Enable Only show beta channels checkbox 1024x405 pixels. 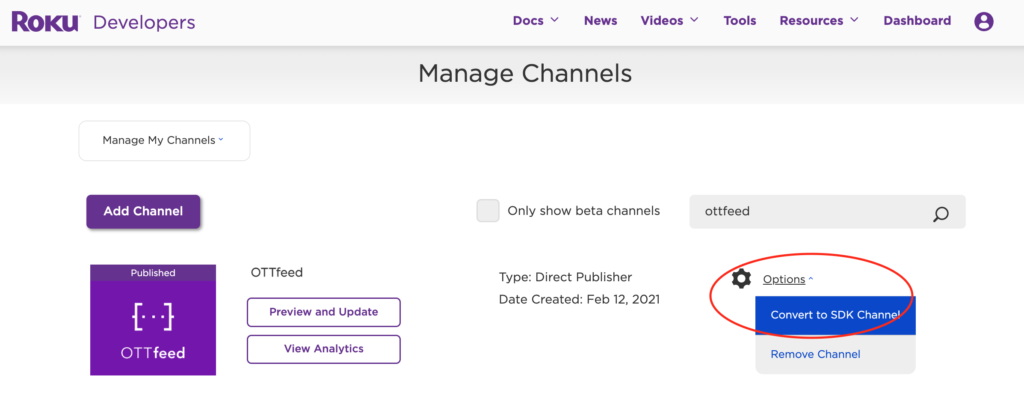488,211
